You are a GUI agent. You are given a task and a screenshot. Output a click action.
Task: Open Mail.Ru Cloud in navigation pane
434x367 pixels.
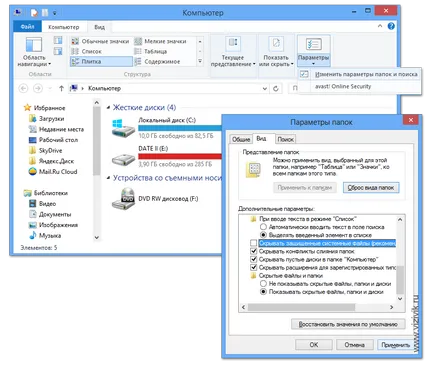[53, 172]
